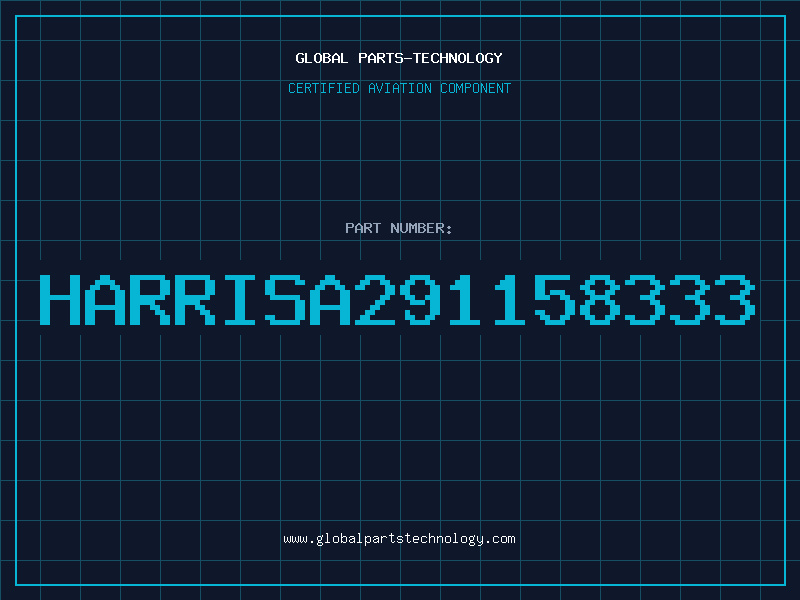
Task: Select the NUMBER: label text
Action: tap(421, 228)
